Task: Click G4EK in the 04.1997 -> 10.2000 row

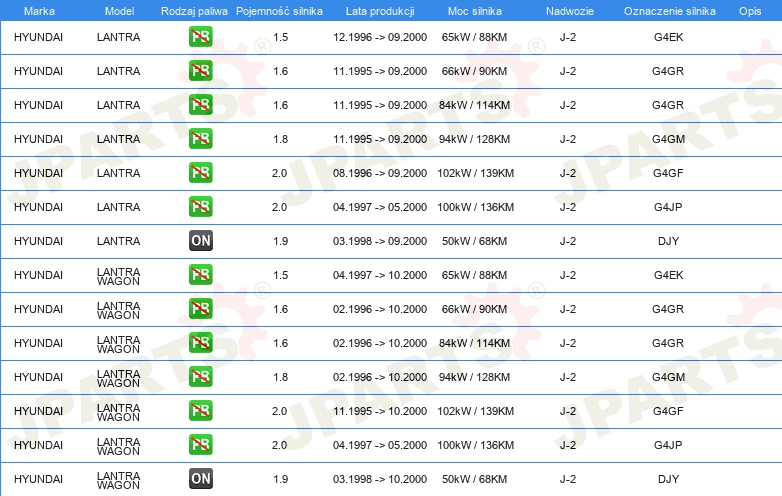Action: 668,275
